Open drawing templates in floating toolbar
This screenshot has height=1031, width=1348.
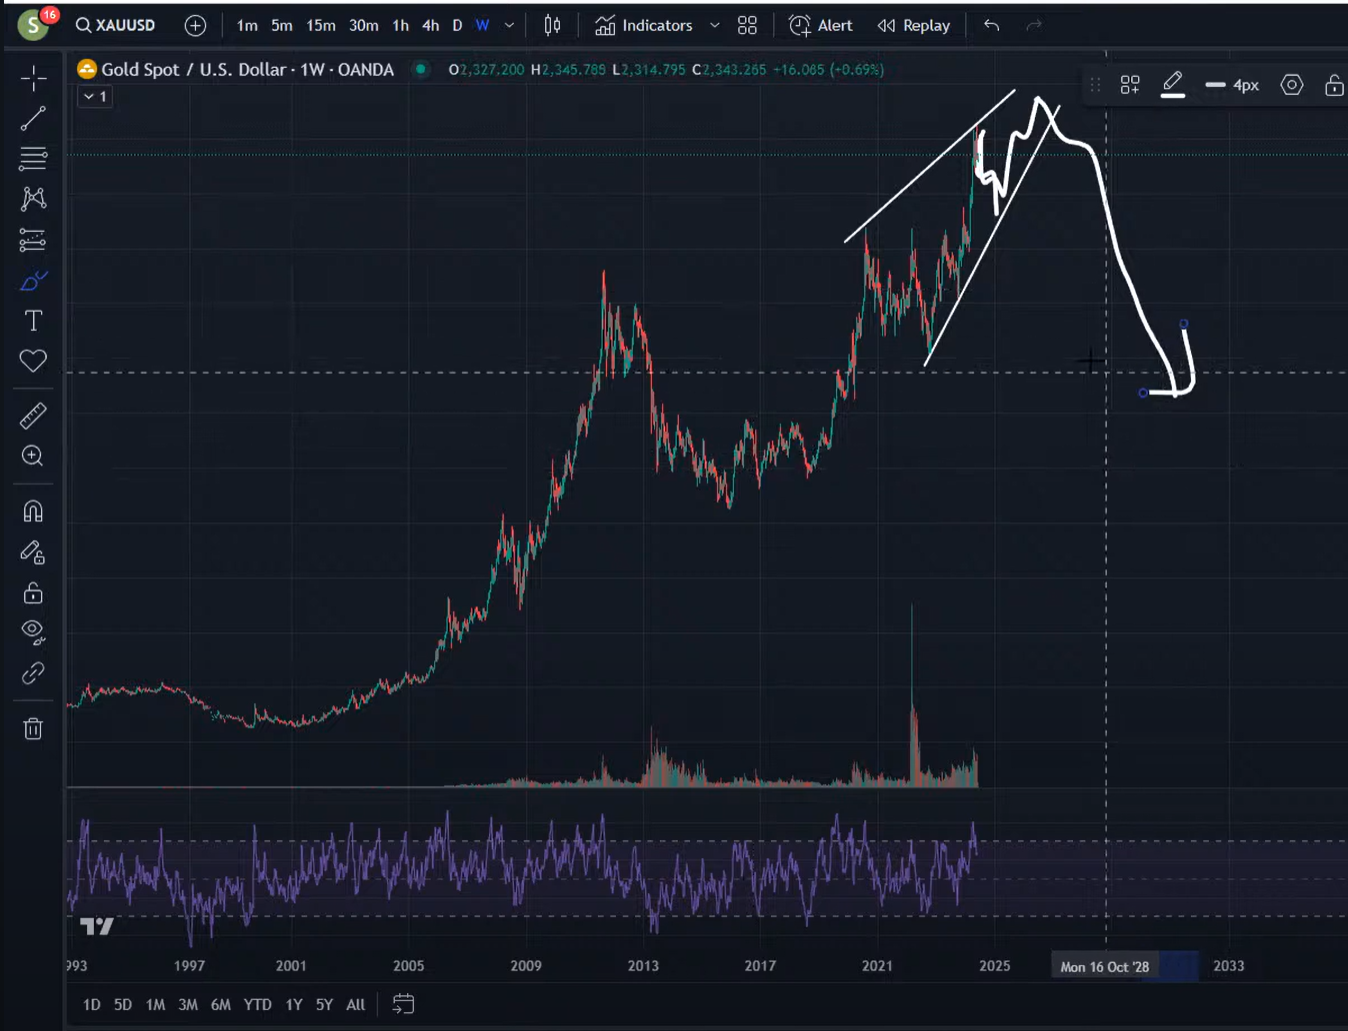click(1130, 85)
